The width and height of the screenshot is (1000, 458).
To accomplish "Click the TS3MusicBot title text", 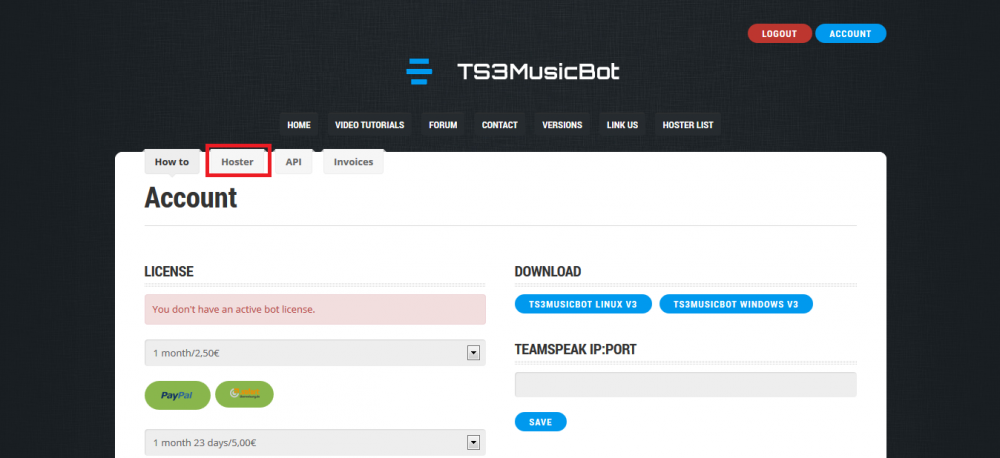I will [538, 71].
